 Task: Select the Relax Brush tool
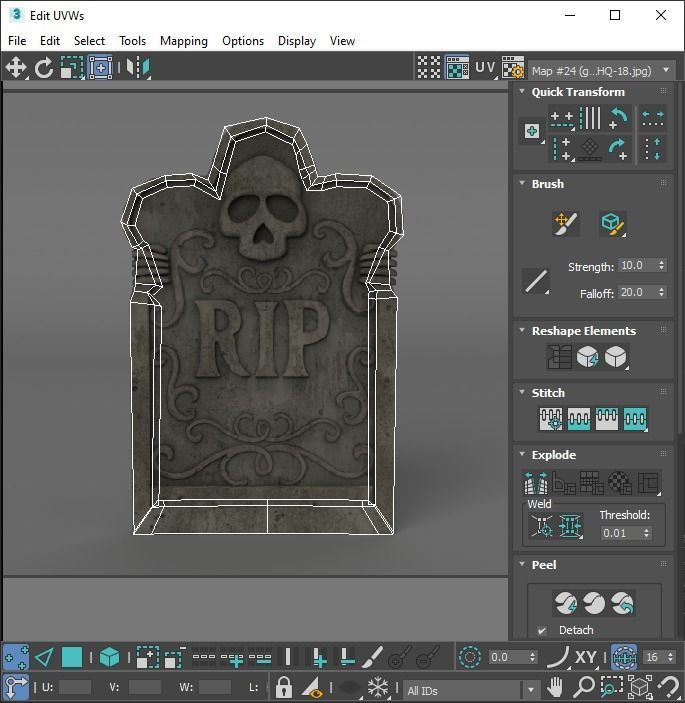612,224
